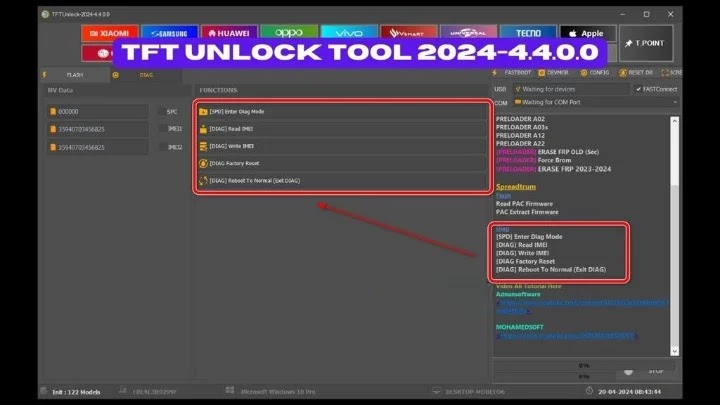The image size is (720, 405).
Task: Run [DIAG Factory Reset function
Action: point(342,163)
